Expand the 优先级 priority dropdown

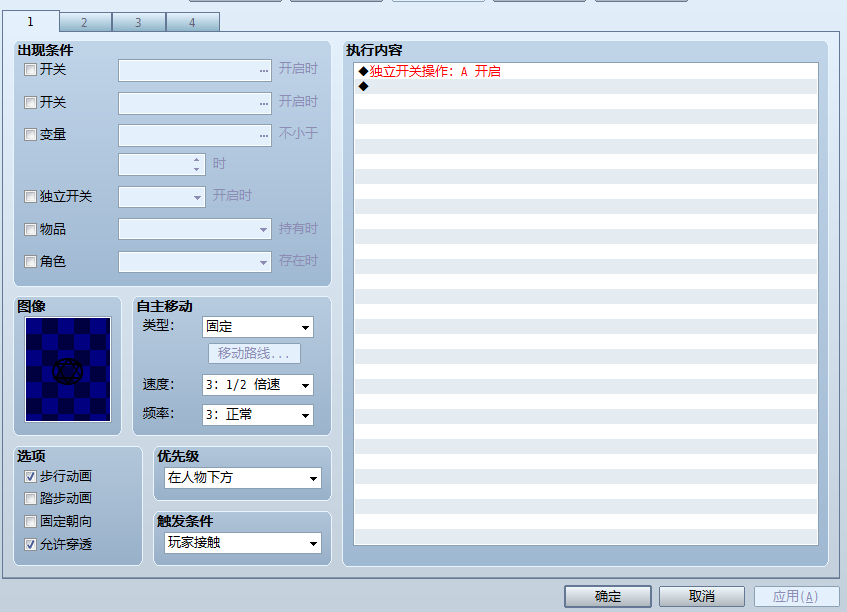tap(243, 478)
